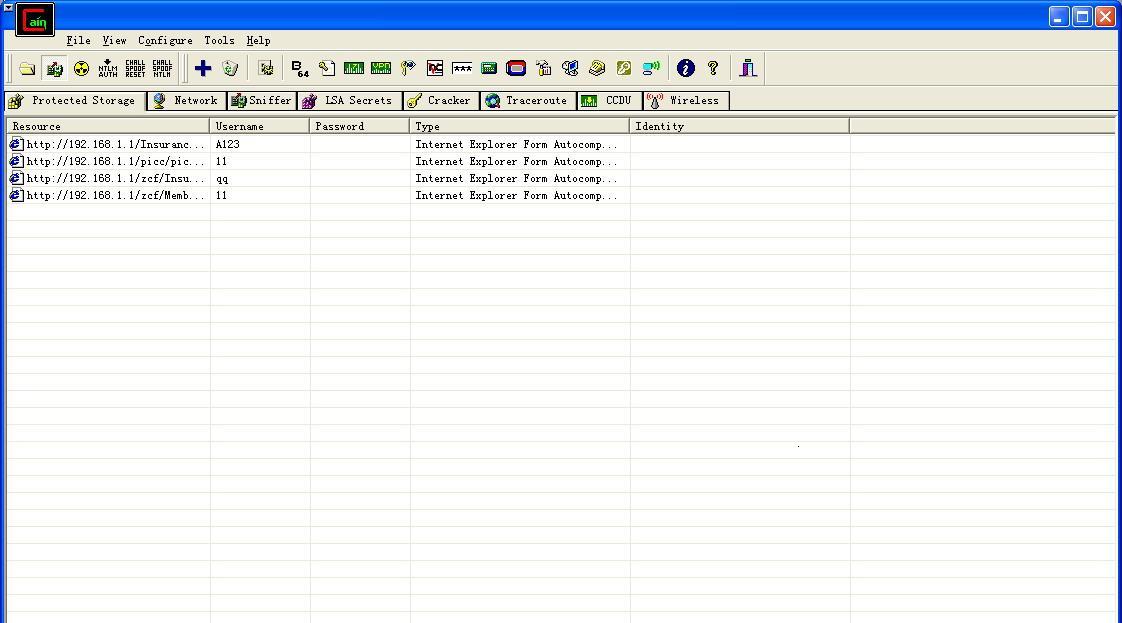The width and height of the screenshot is (1122, 623).
Task: Open the Base64 decoder tool icon
Action: pos(299,68)
